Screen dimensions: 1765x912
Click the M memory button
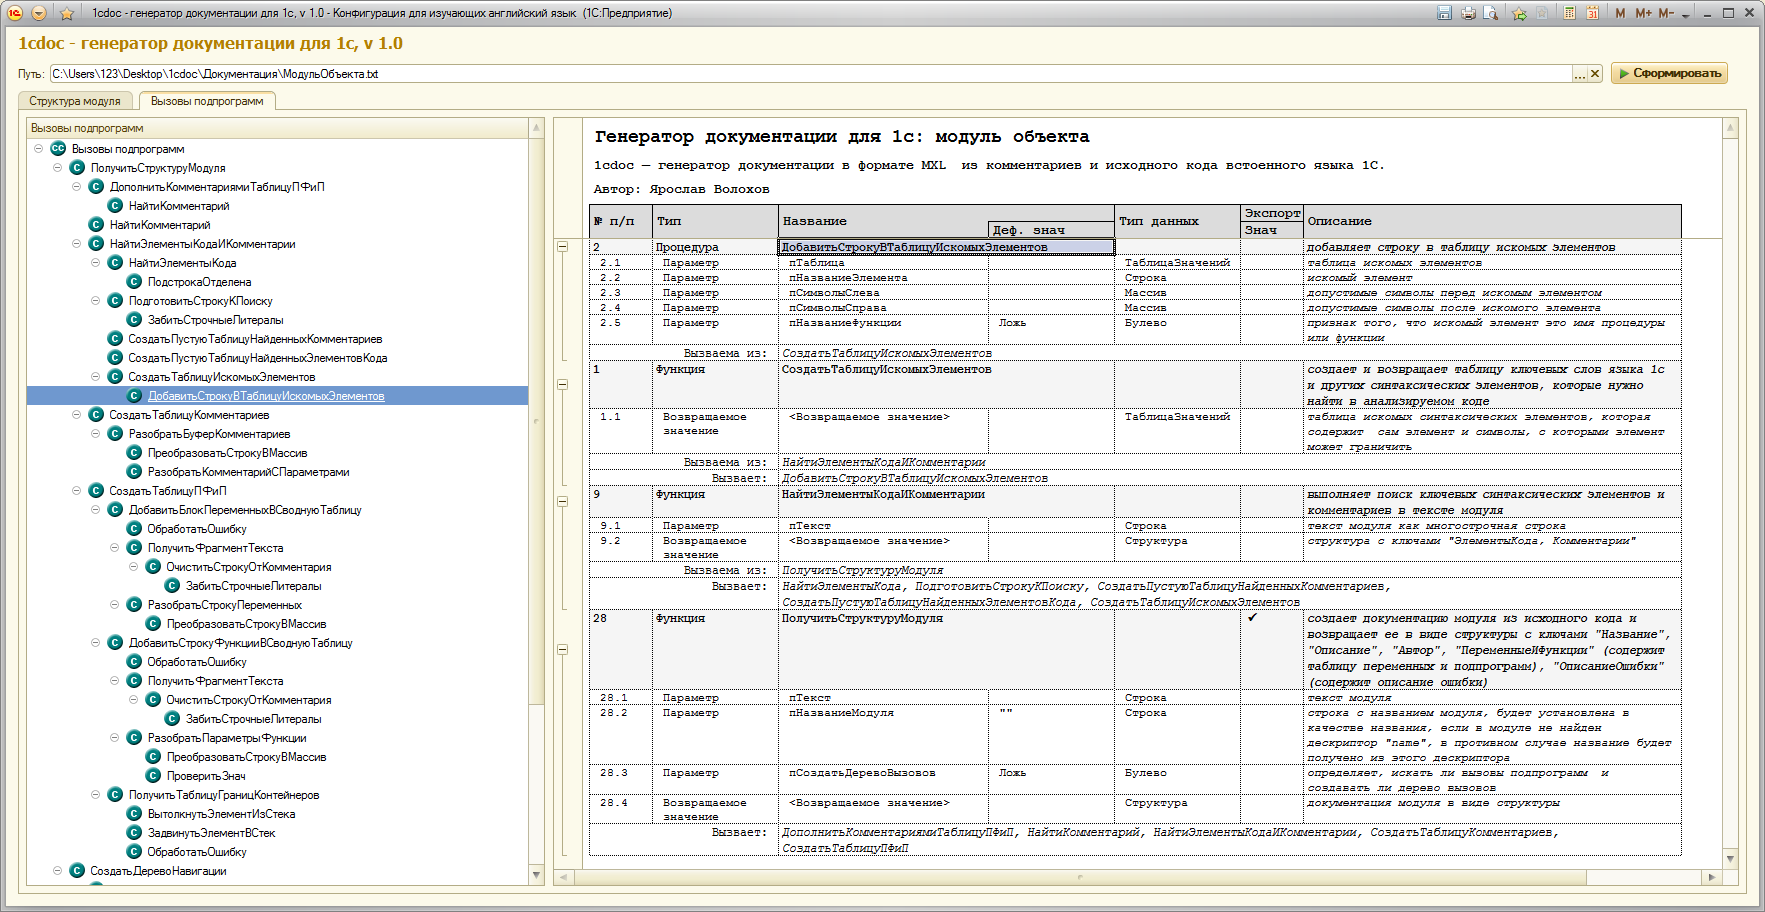1620,13
